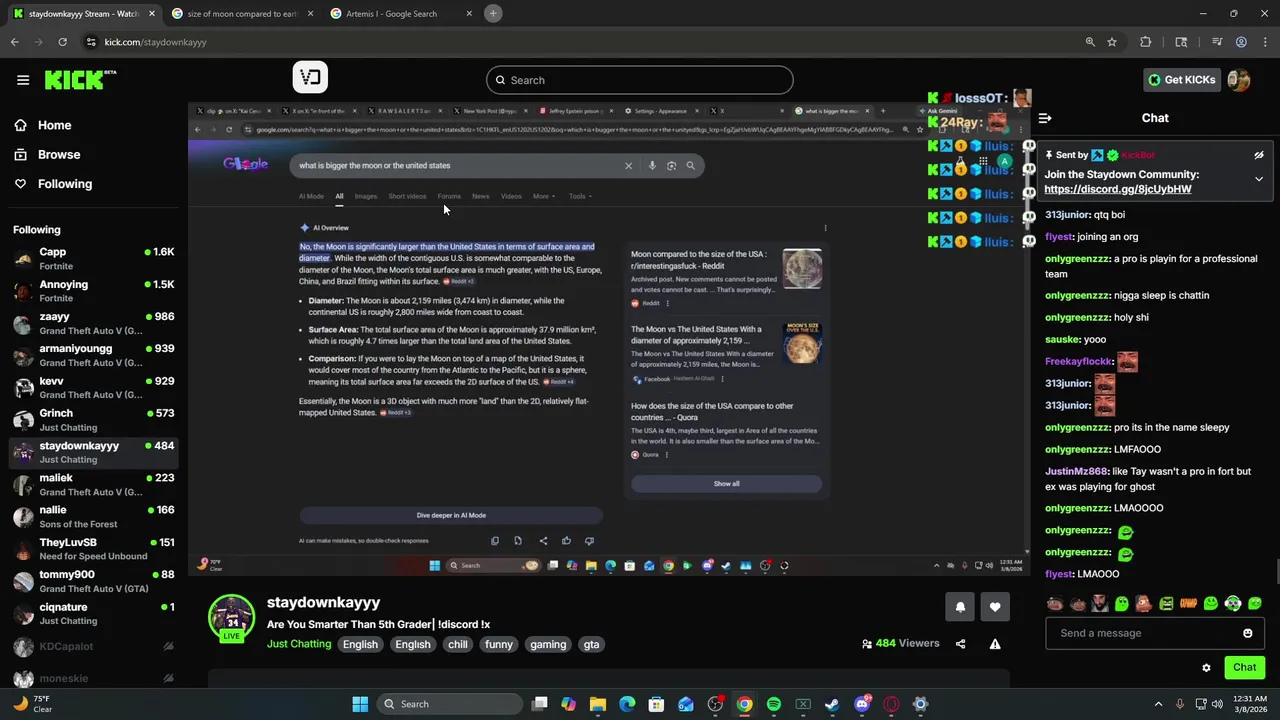The image size is (1280, 720).
Task: Toggle the follow heart button for staydownkayyy
Action: pos(995,607)
